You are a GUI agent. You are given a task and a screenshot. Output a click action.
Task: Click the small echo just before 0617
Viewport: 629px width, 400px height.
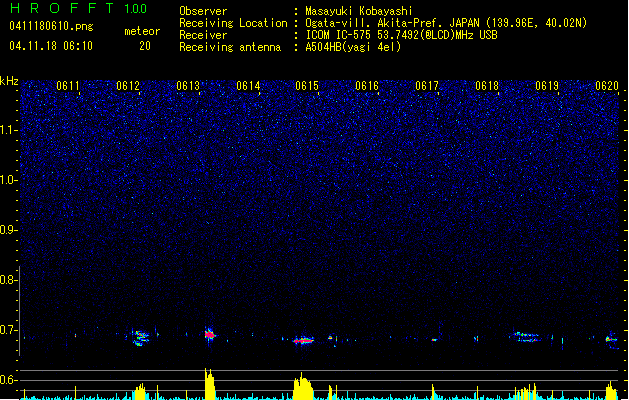pos(434,340)
